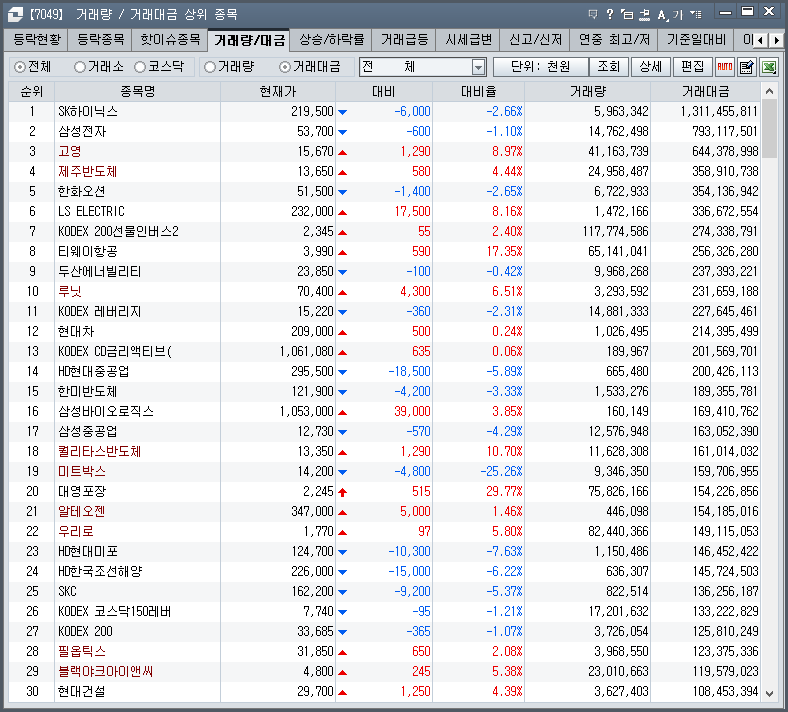Sort by the 순위 column header

(x=31, y=91)
